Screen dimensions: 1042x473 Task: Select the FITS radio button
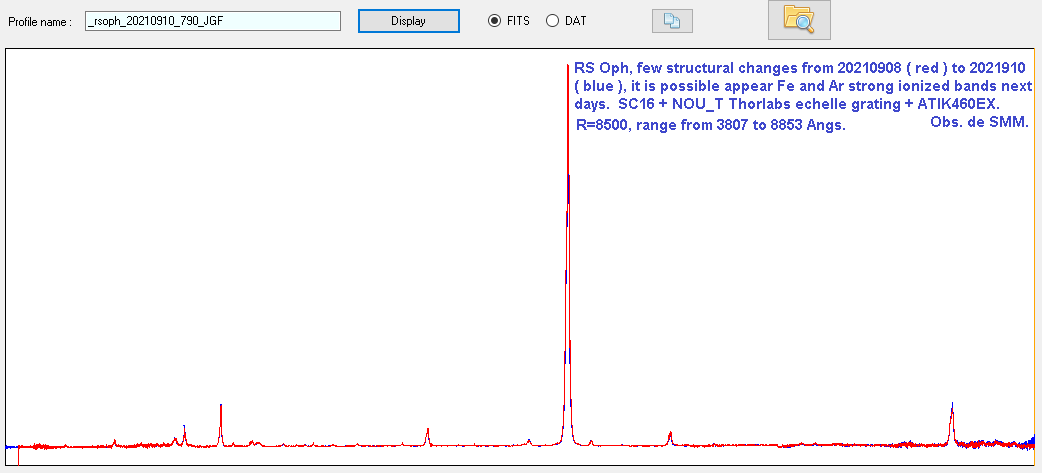click(493, 21)
